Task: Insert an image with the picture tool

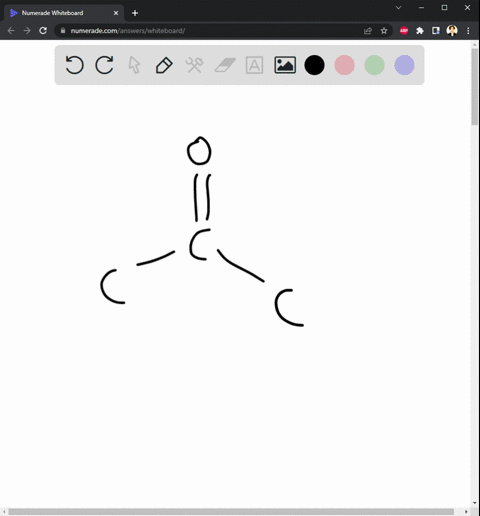Action: pos(285,65)
